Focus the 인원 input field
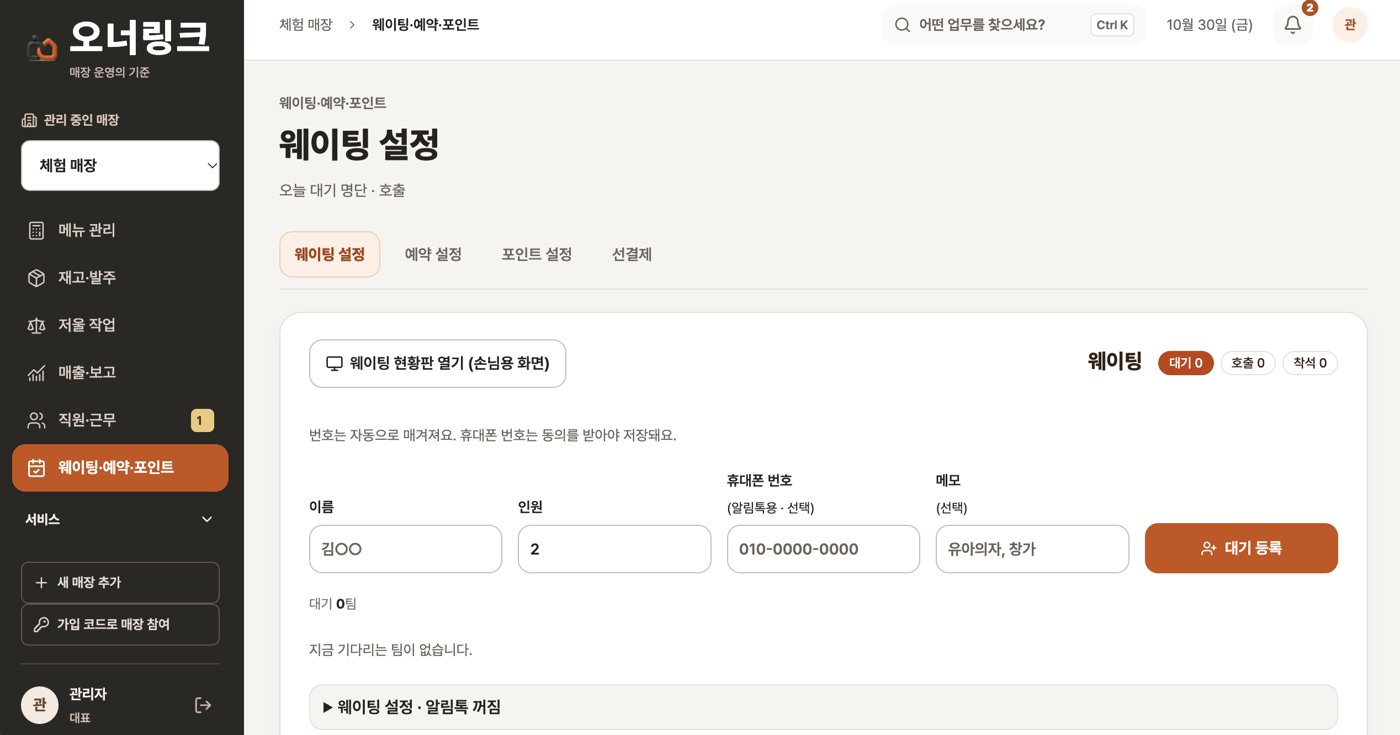The image size is (1400, 735). [x=614, y=549]
